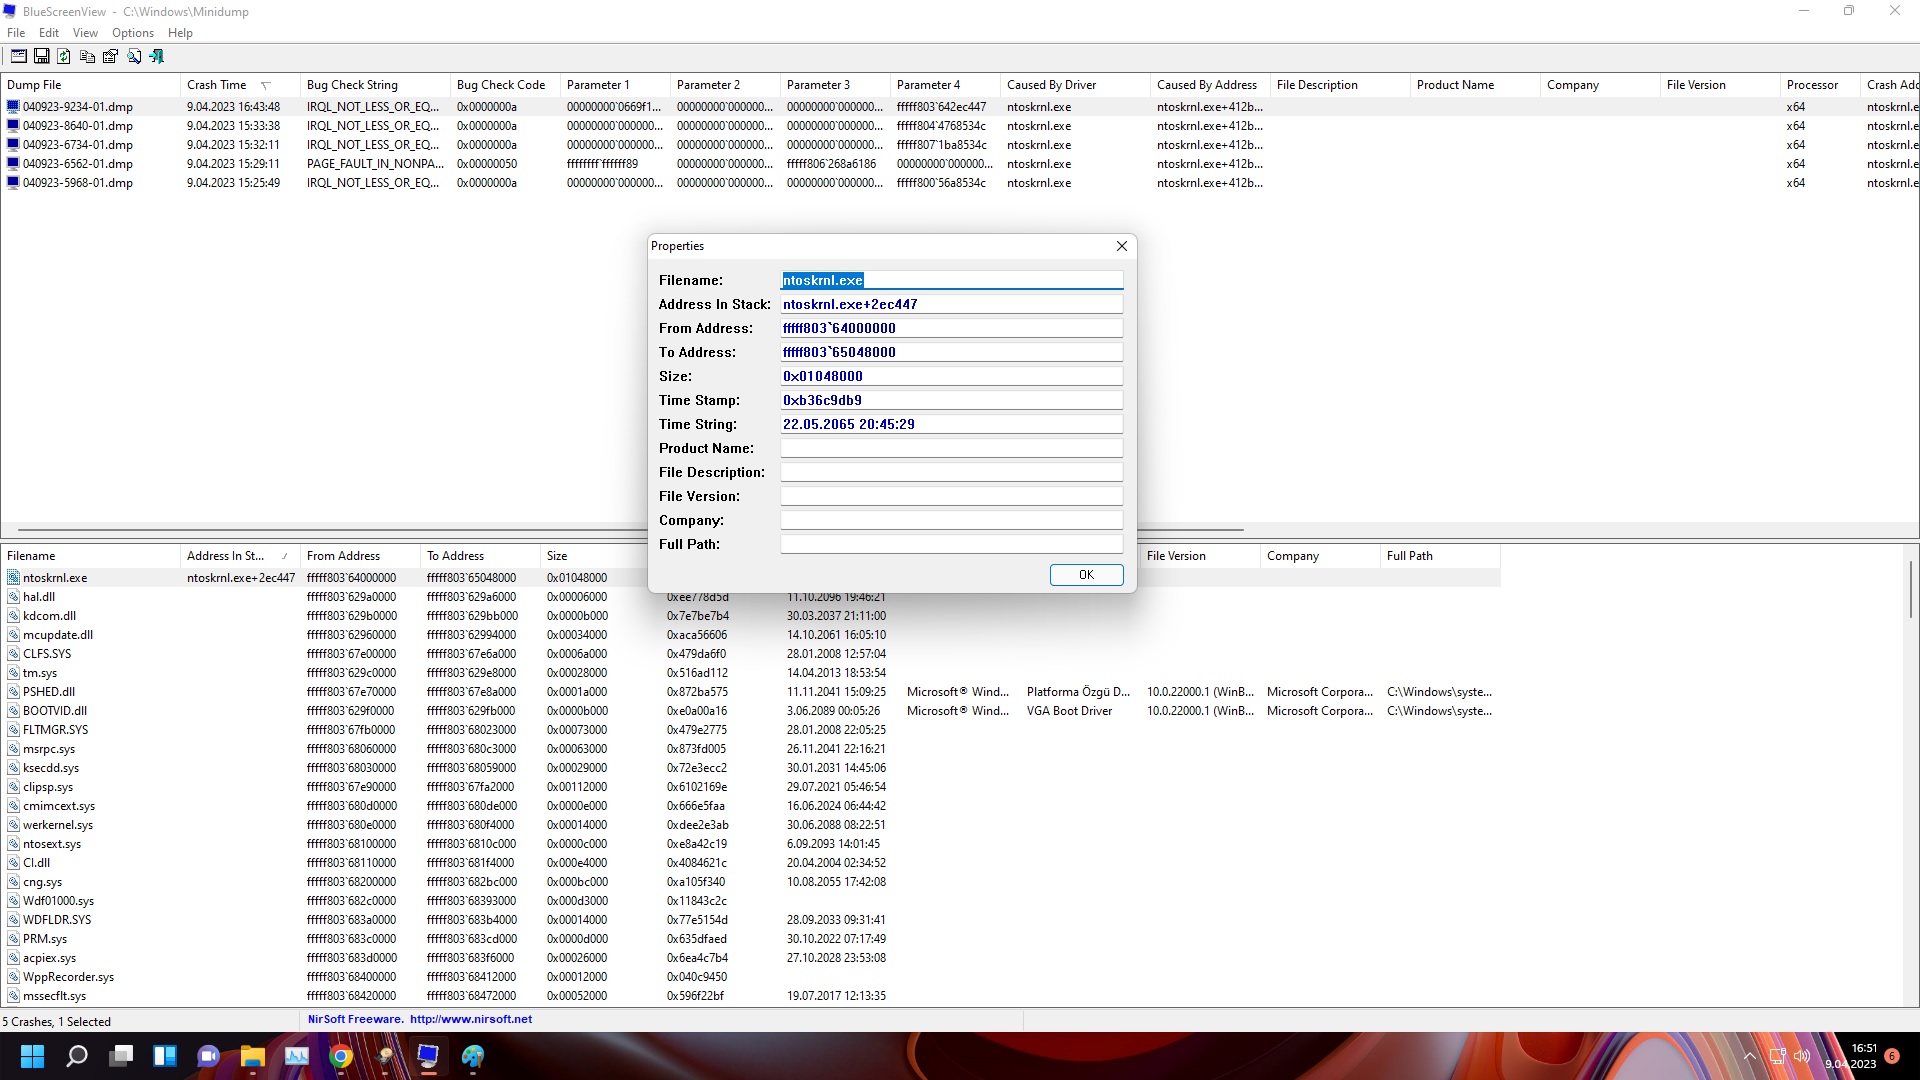Open the View menu

[85, 33]
